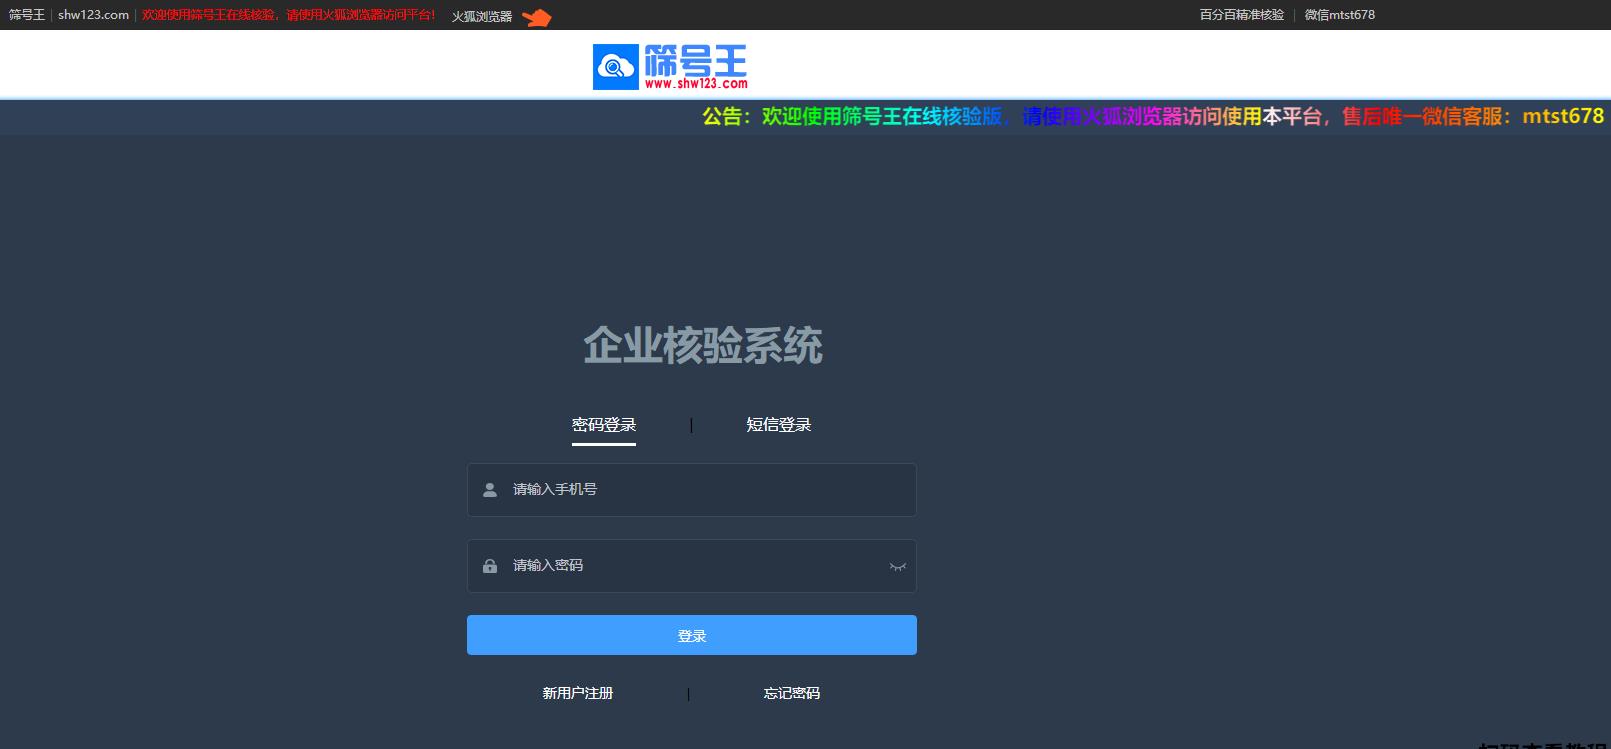1611x749 pixels.
Task: Click 微信mtst678 in the top bar
Action: tap(1339, 15)
